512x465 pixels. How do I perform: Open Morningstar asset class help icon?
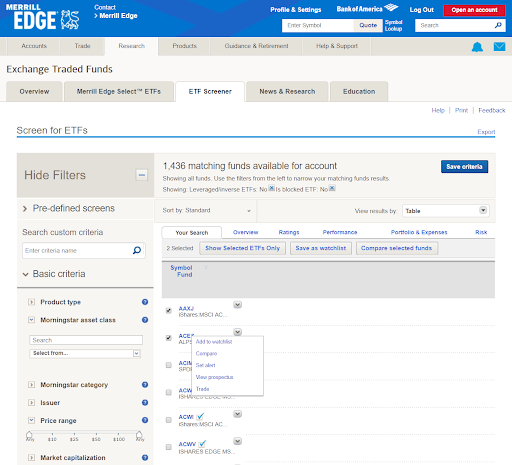tap(145, 320)
